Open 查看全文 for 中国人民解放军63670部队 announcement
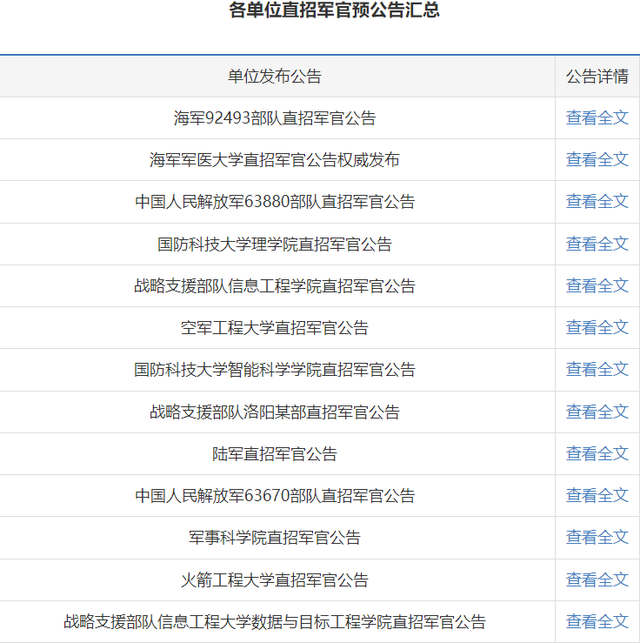640x643 pixels. tap(597, 496)
